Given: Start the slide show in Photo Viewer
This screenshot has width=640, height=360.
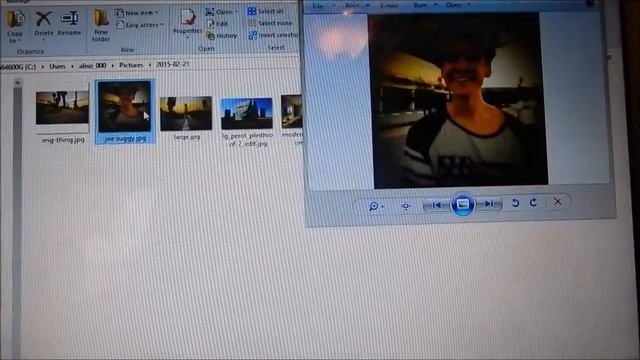Looking at the screenshot, I should (462, 204).
